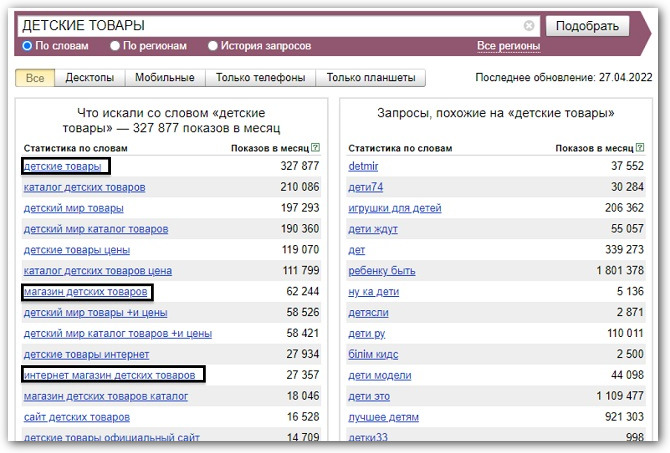This screenshot has width=670, height=453.
Task: Switch to the "Мобильные" tab
Action: click(x=164, y=78)
